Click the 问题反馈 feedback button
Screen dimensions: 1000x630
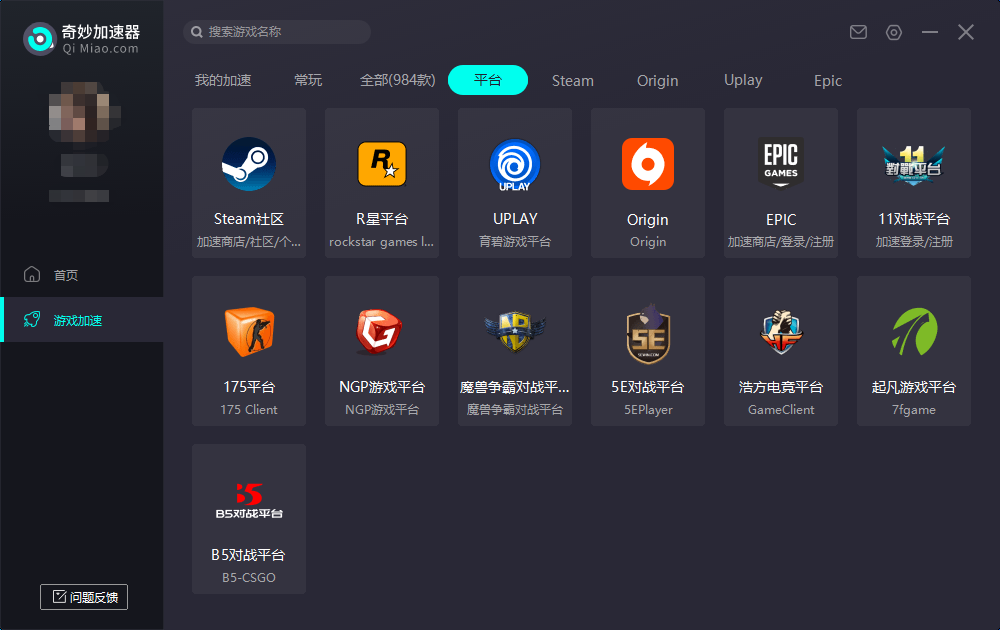(83, 597)
